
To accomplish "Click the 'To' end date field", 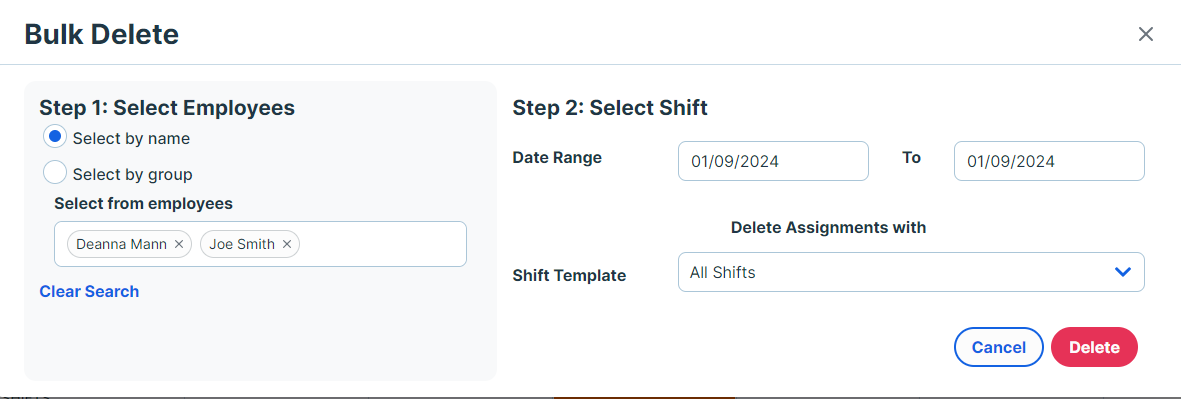I will pyautogui.click(x=1049, y=161).
